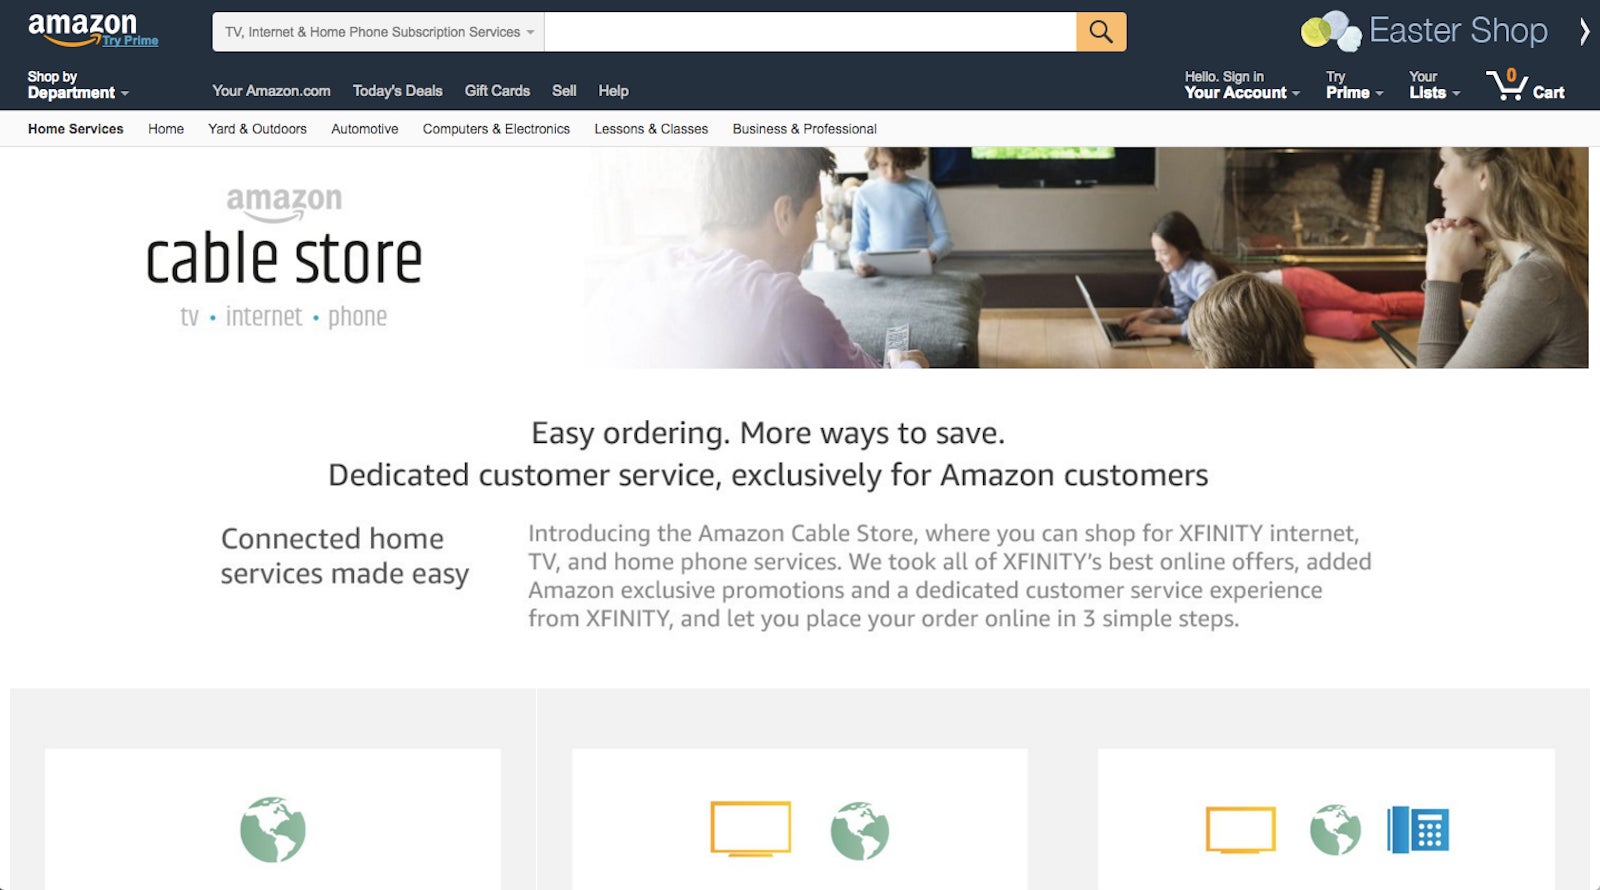Screen dimensions: 1600x890
Task: Open Today's Deals link
Action: pos(397,91)
